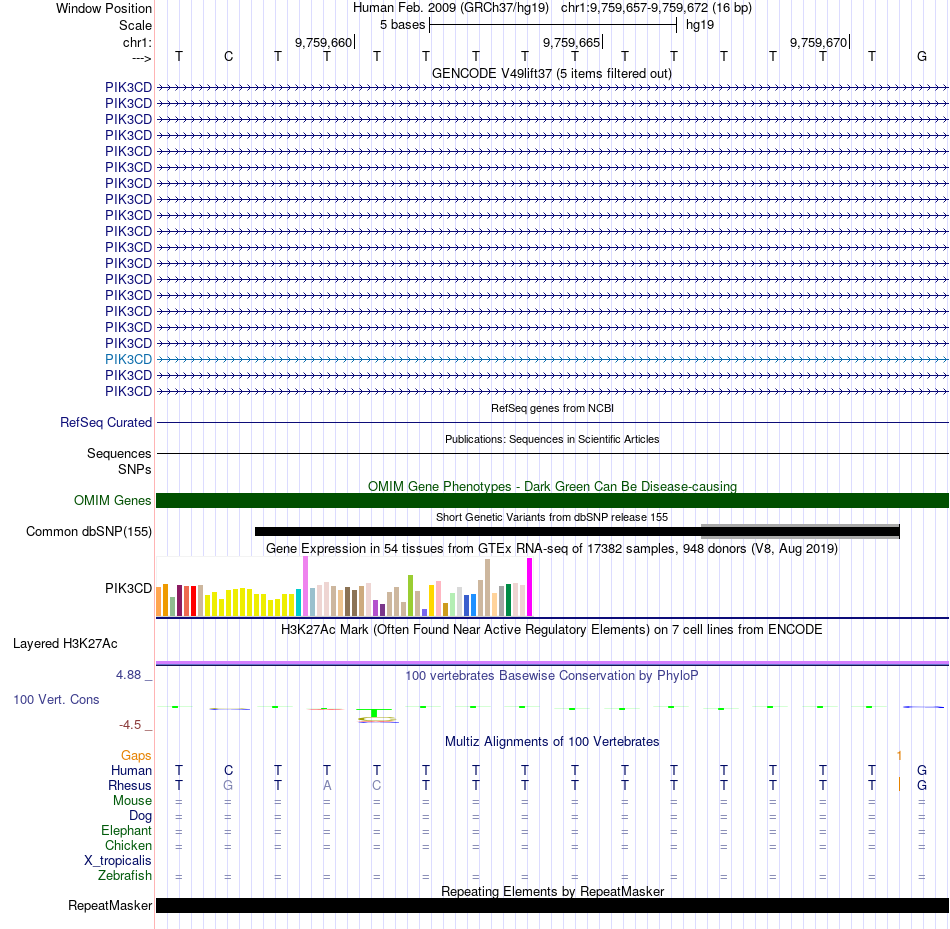Click the PhyloP Basewise Conservation title
Screen dimensions: 950x929
(x=552, y=675)
